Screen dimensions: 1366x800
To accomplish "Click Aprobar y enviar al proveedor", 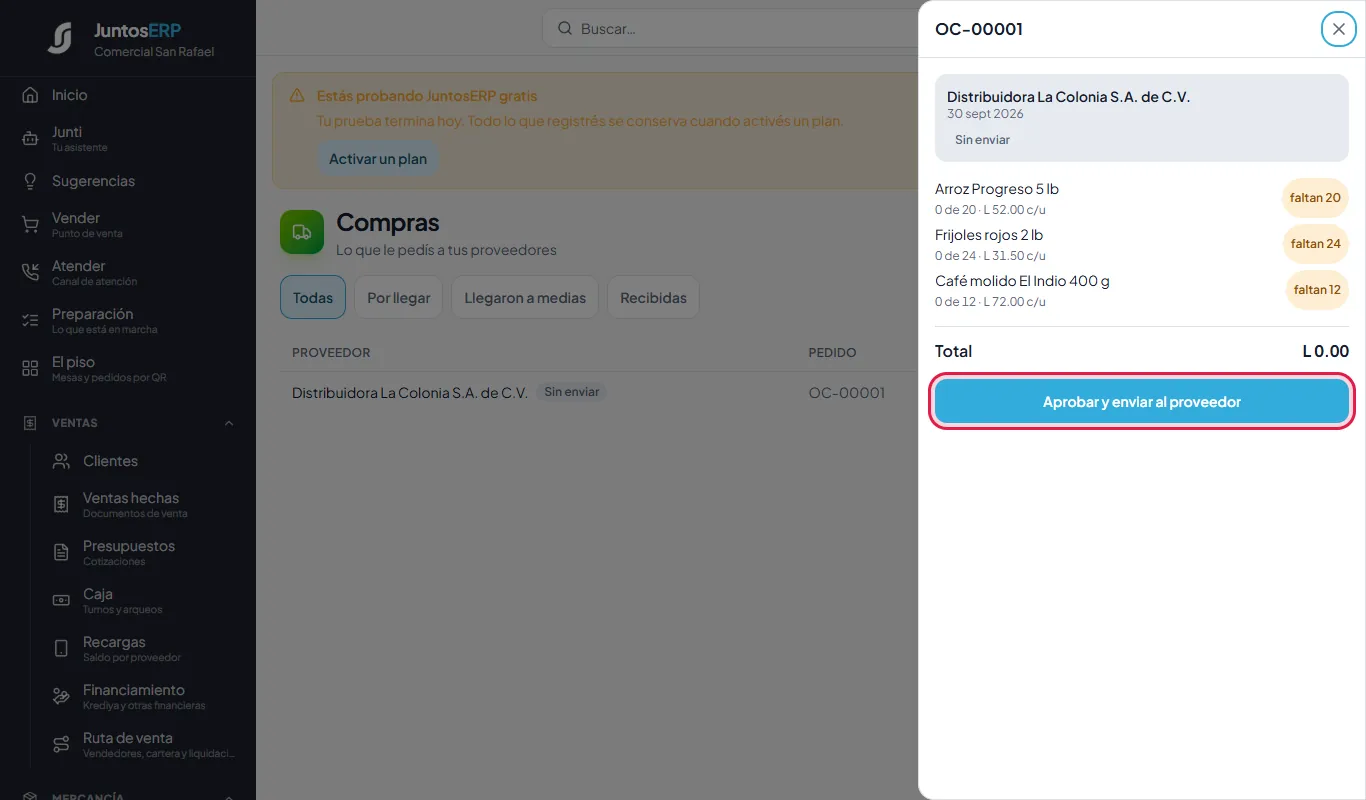I will [1142, 402].
